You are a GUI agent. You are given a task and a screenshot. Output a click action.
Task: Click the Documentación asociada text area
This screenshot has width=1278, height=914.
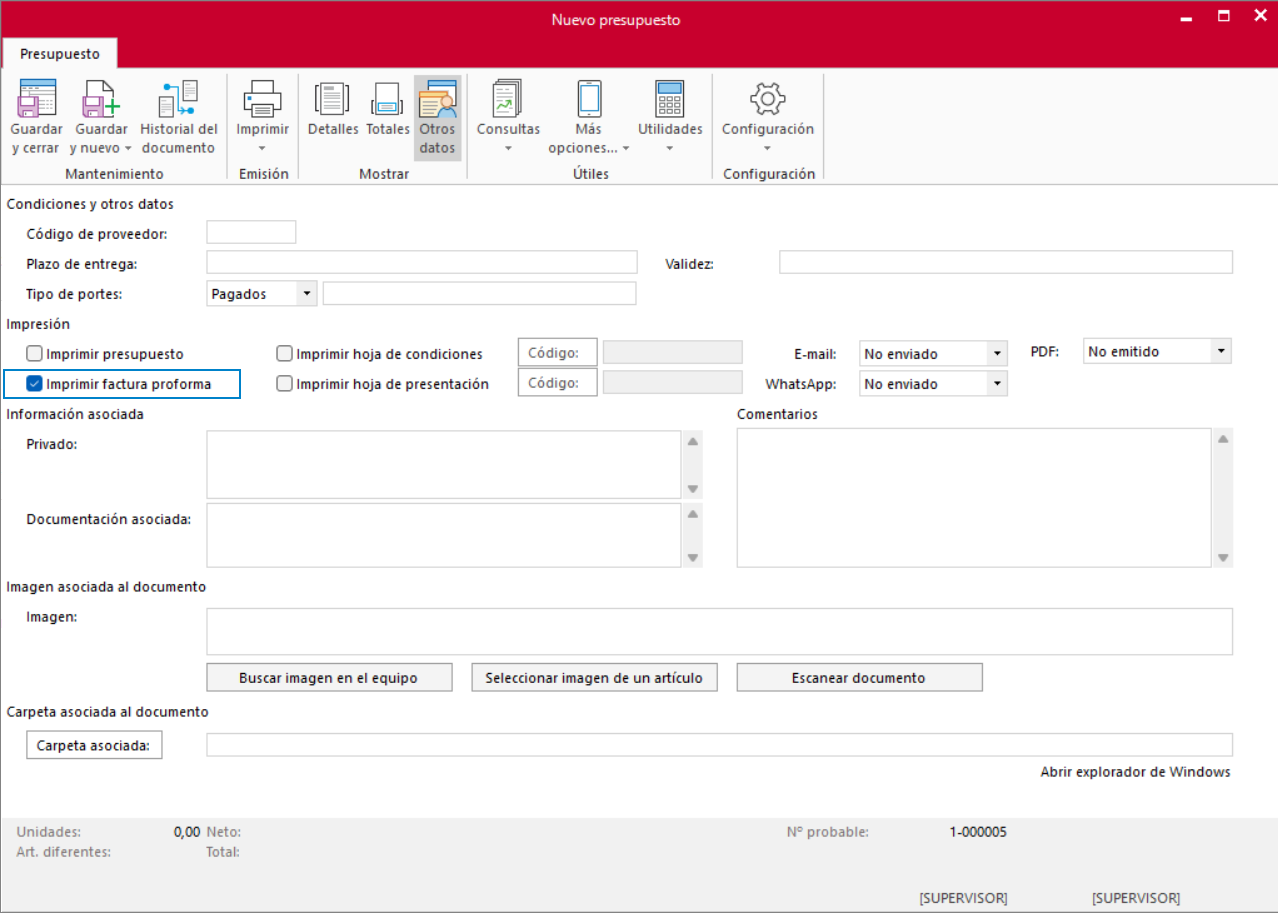click(444, 535)
